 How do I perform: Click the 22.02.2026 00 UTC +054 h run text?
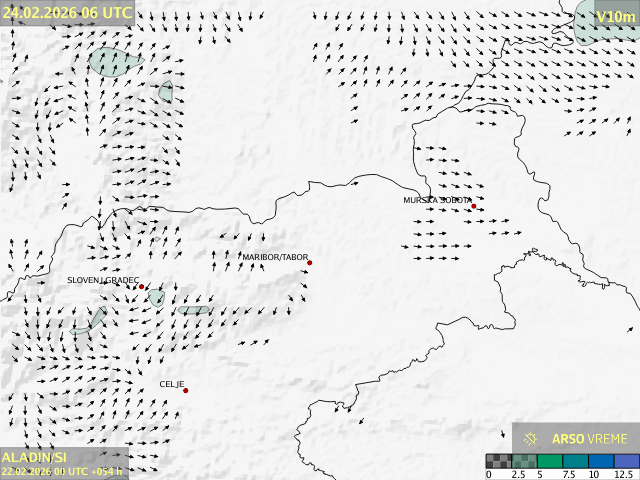(62, 471)
